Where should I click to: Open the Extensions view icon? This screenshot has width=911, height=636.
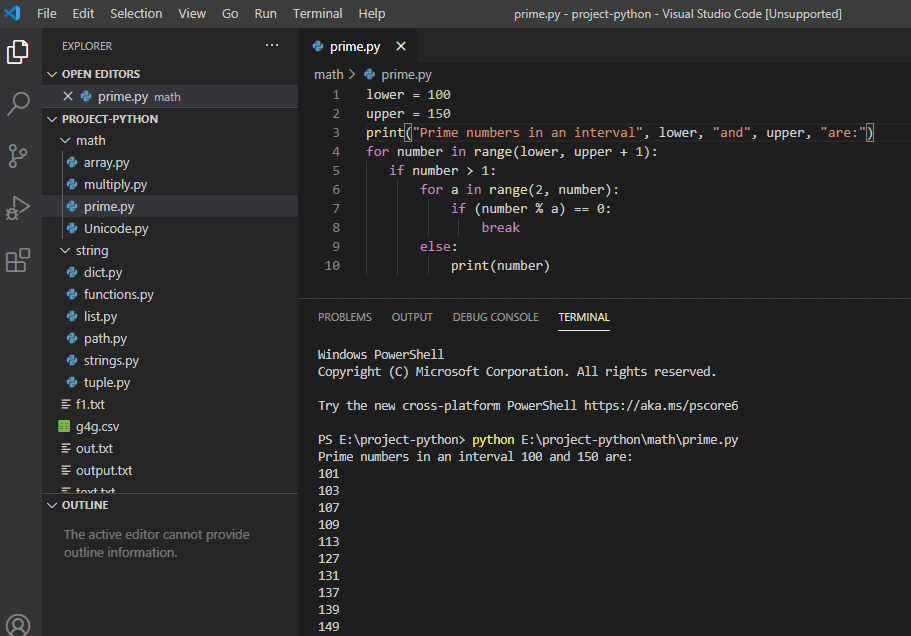click(x=18, y=261)
